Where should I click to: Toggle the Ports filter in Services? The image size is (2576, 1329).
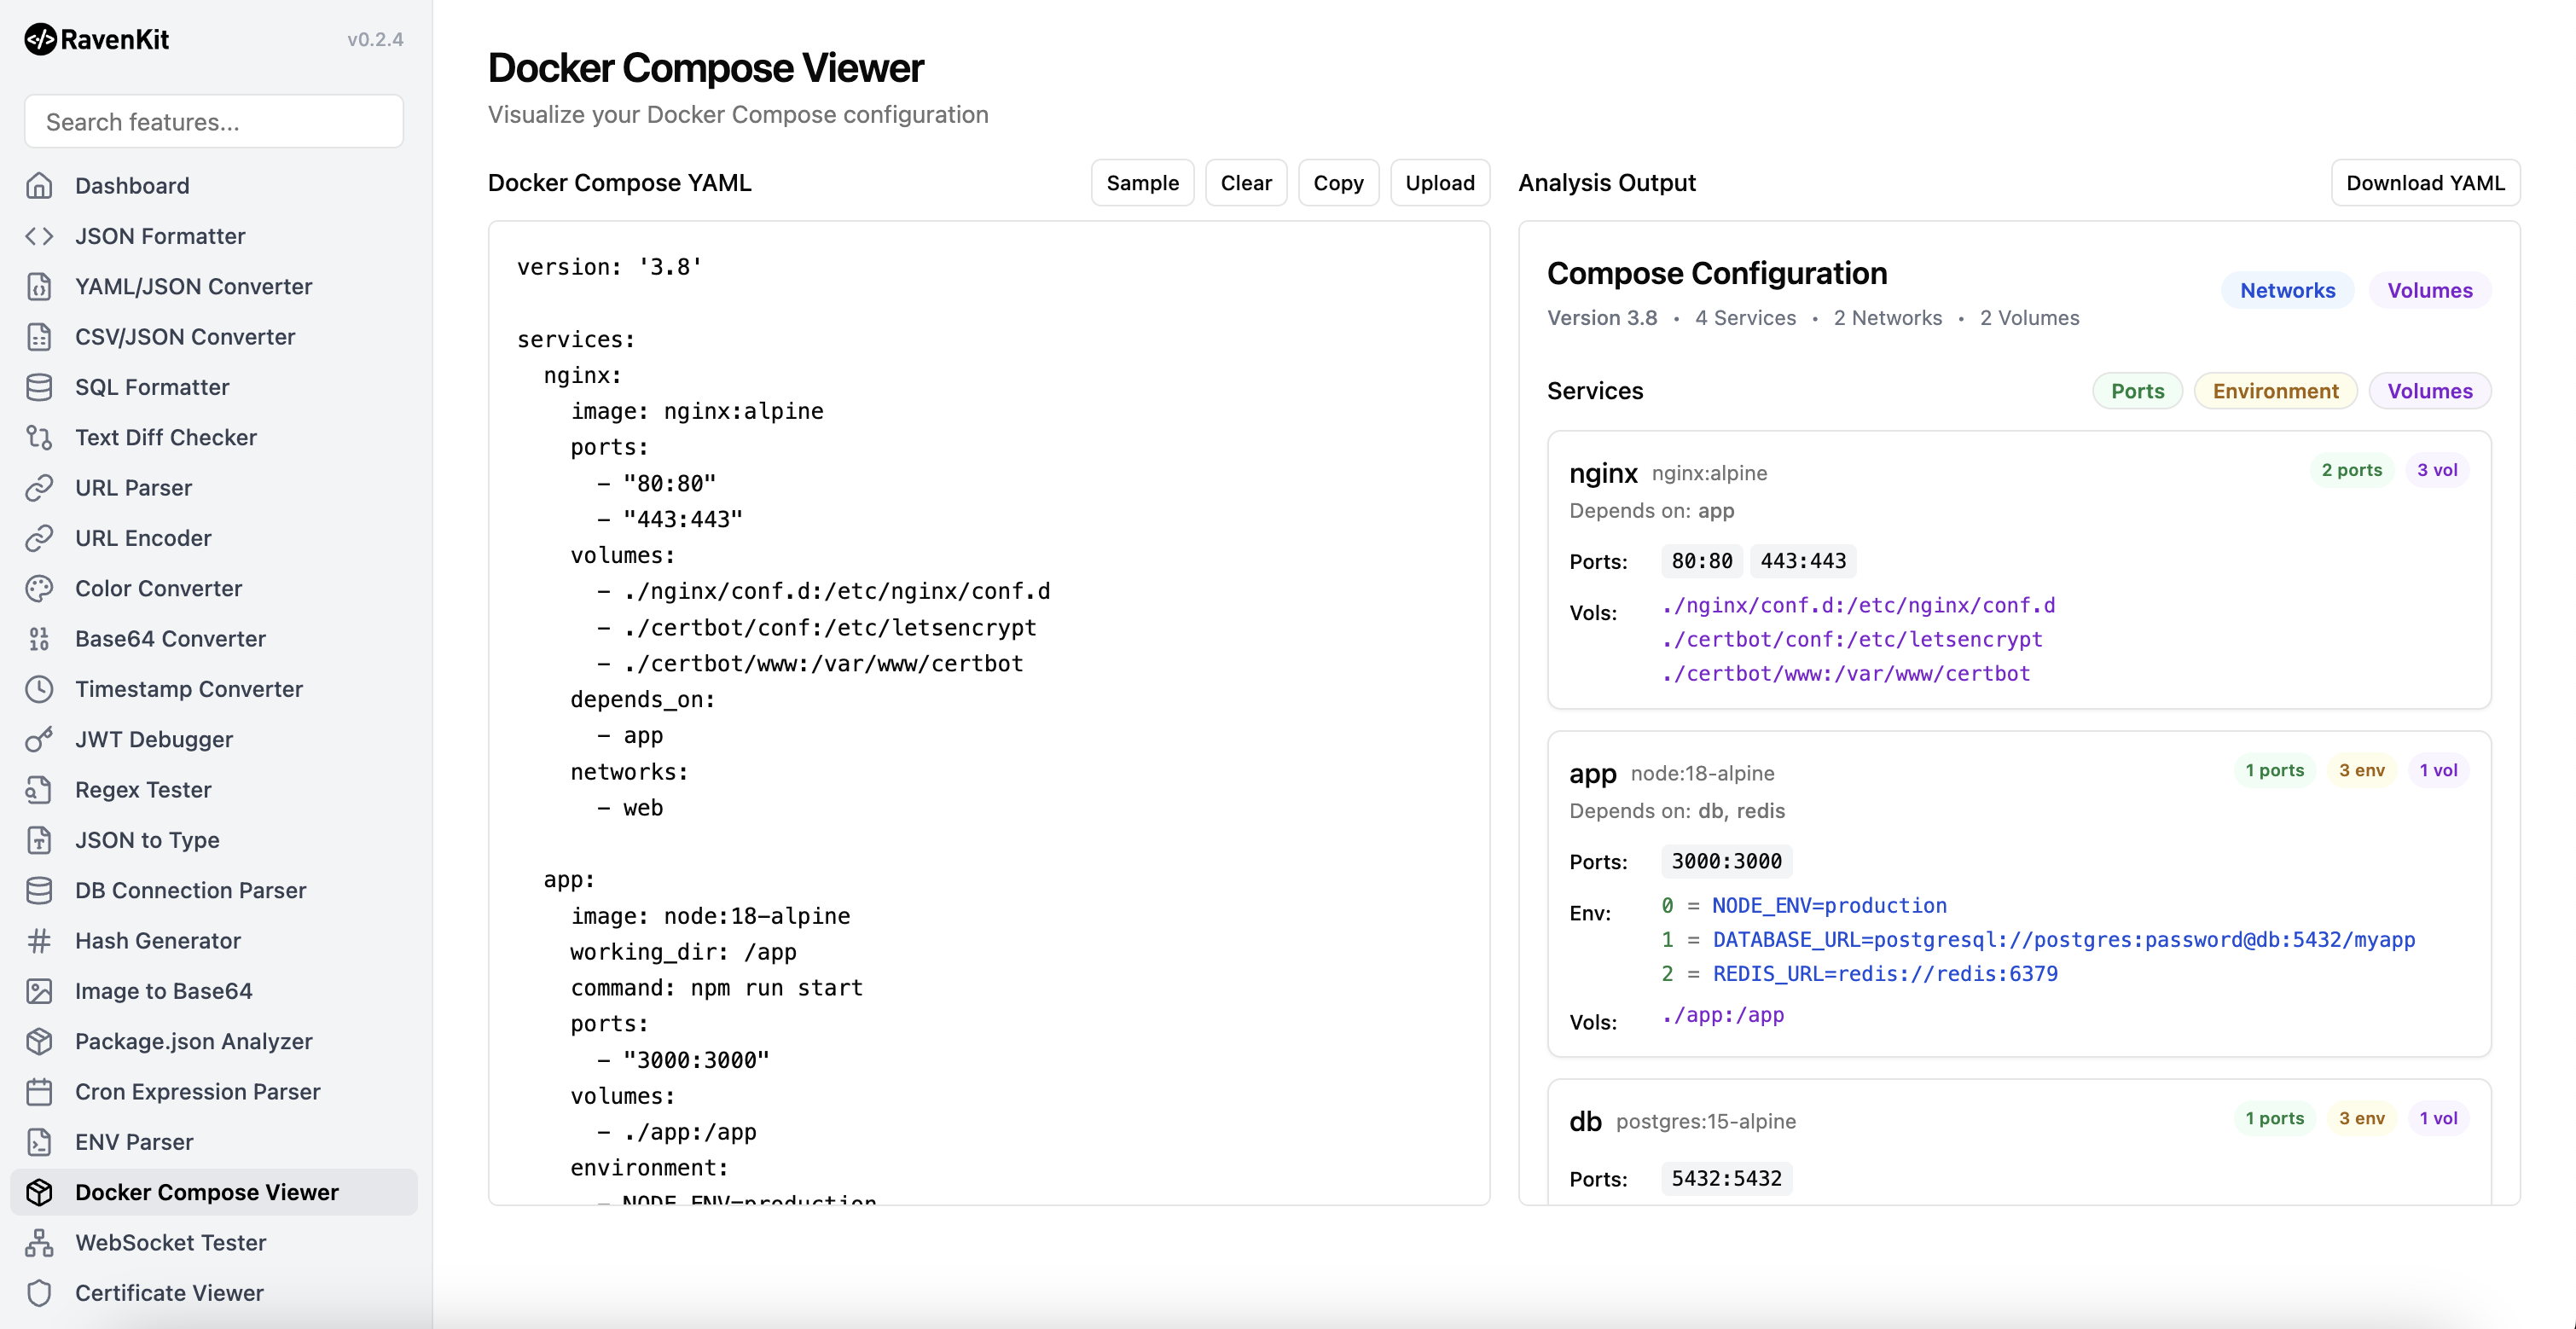pyautogui.click(x=2137, y=391)
